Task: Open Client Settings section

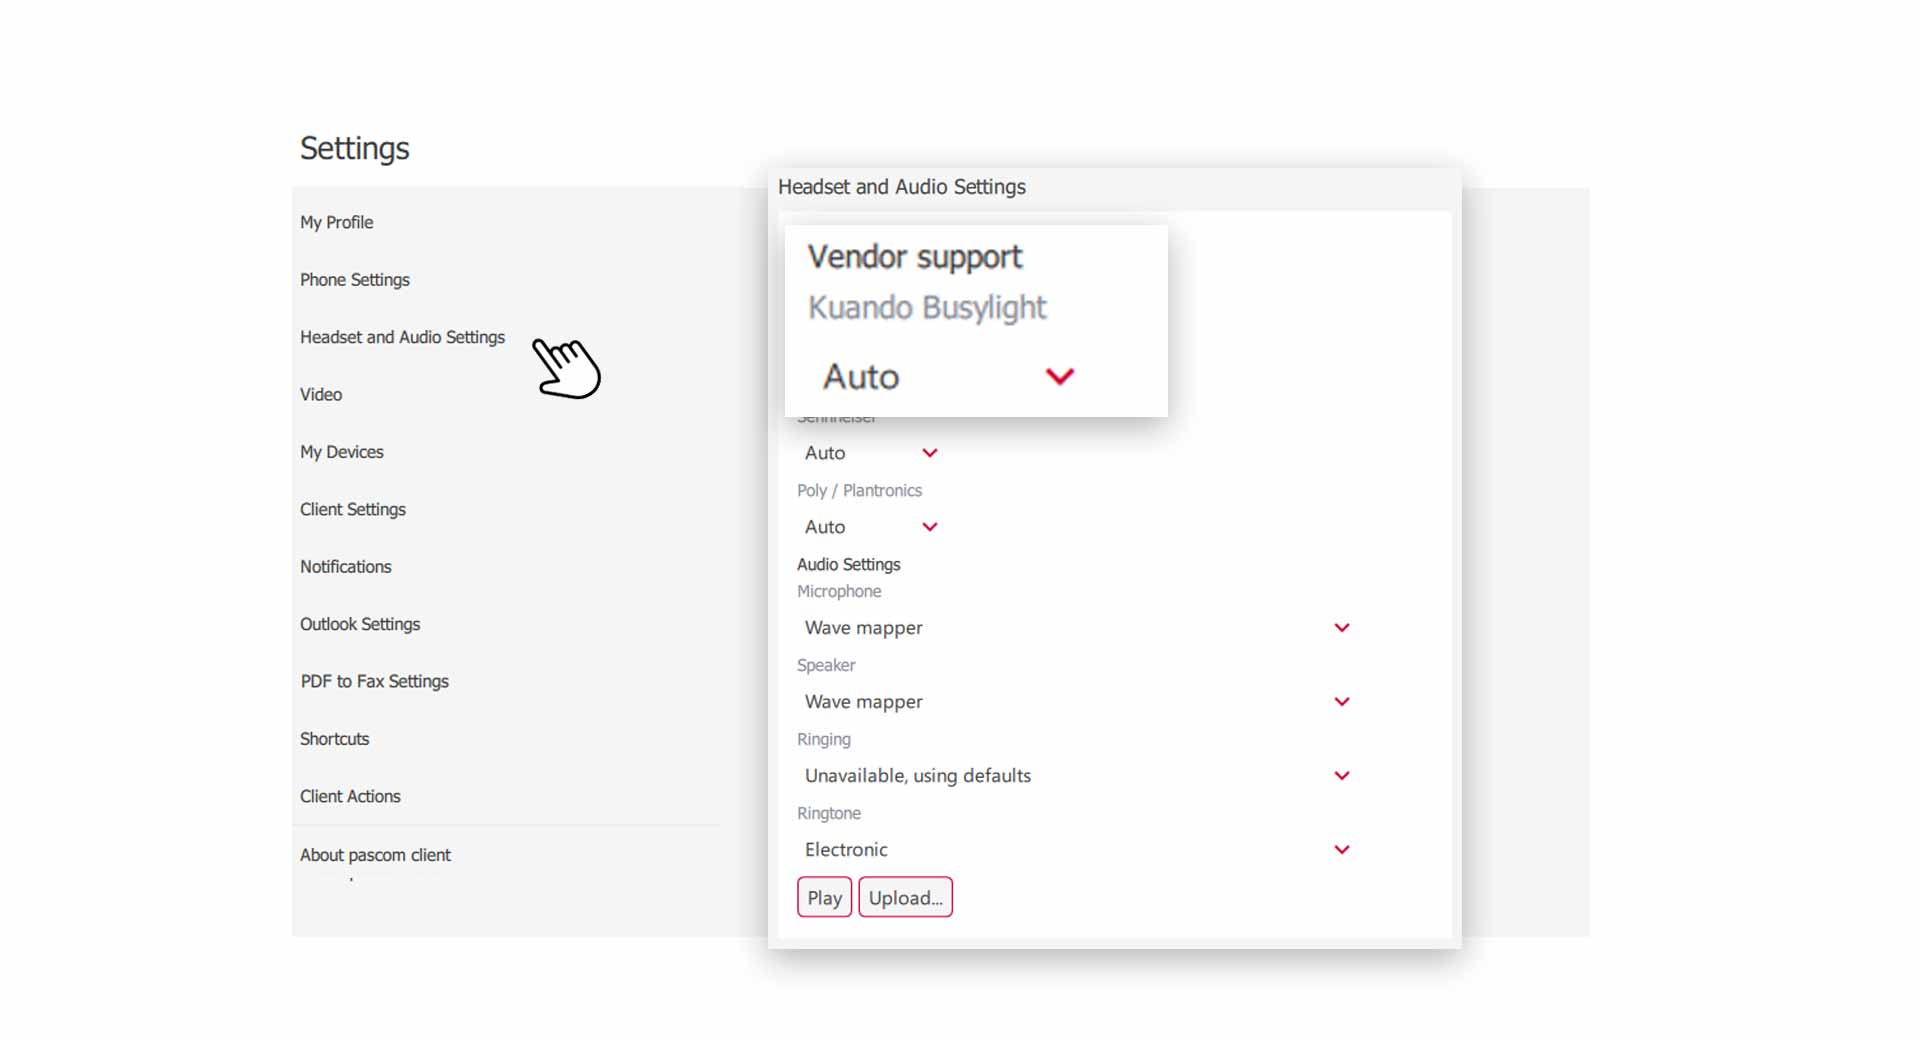Action: pyautogui.click(x=352, y=509)
